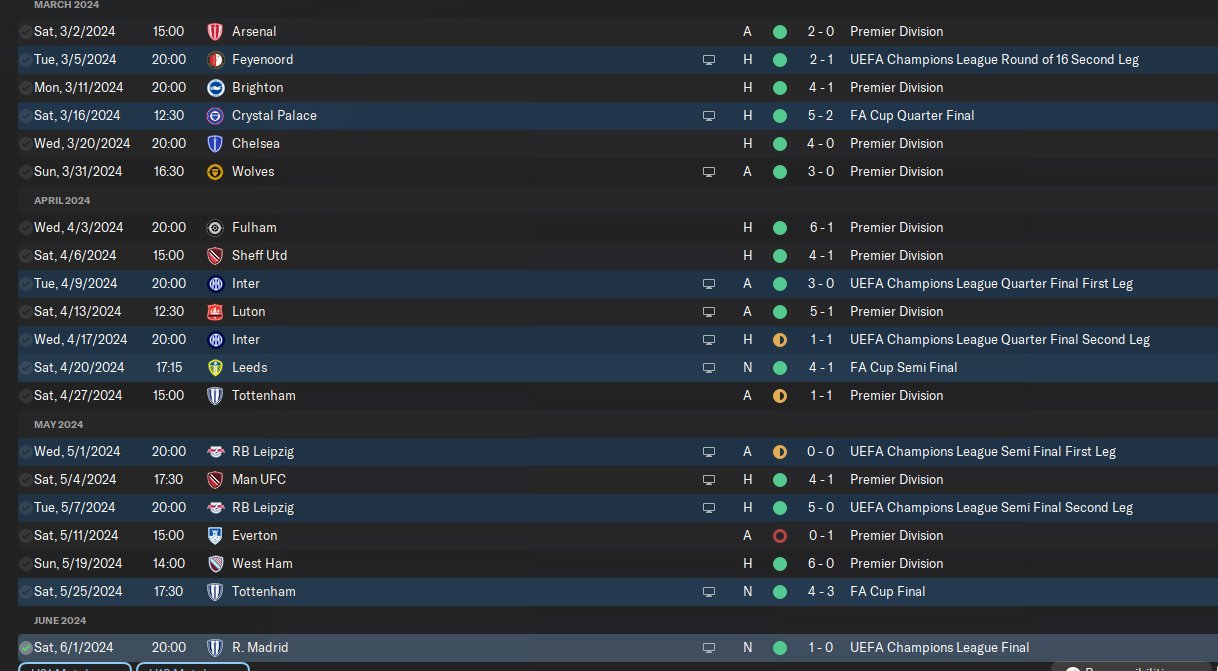The image size is (1218, 671).
Task: Select the Brighton club badge
Action: 214,88
